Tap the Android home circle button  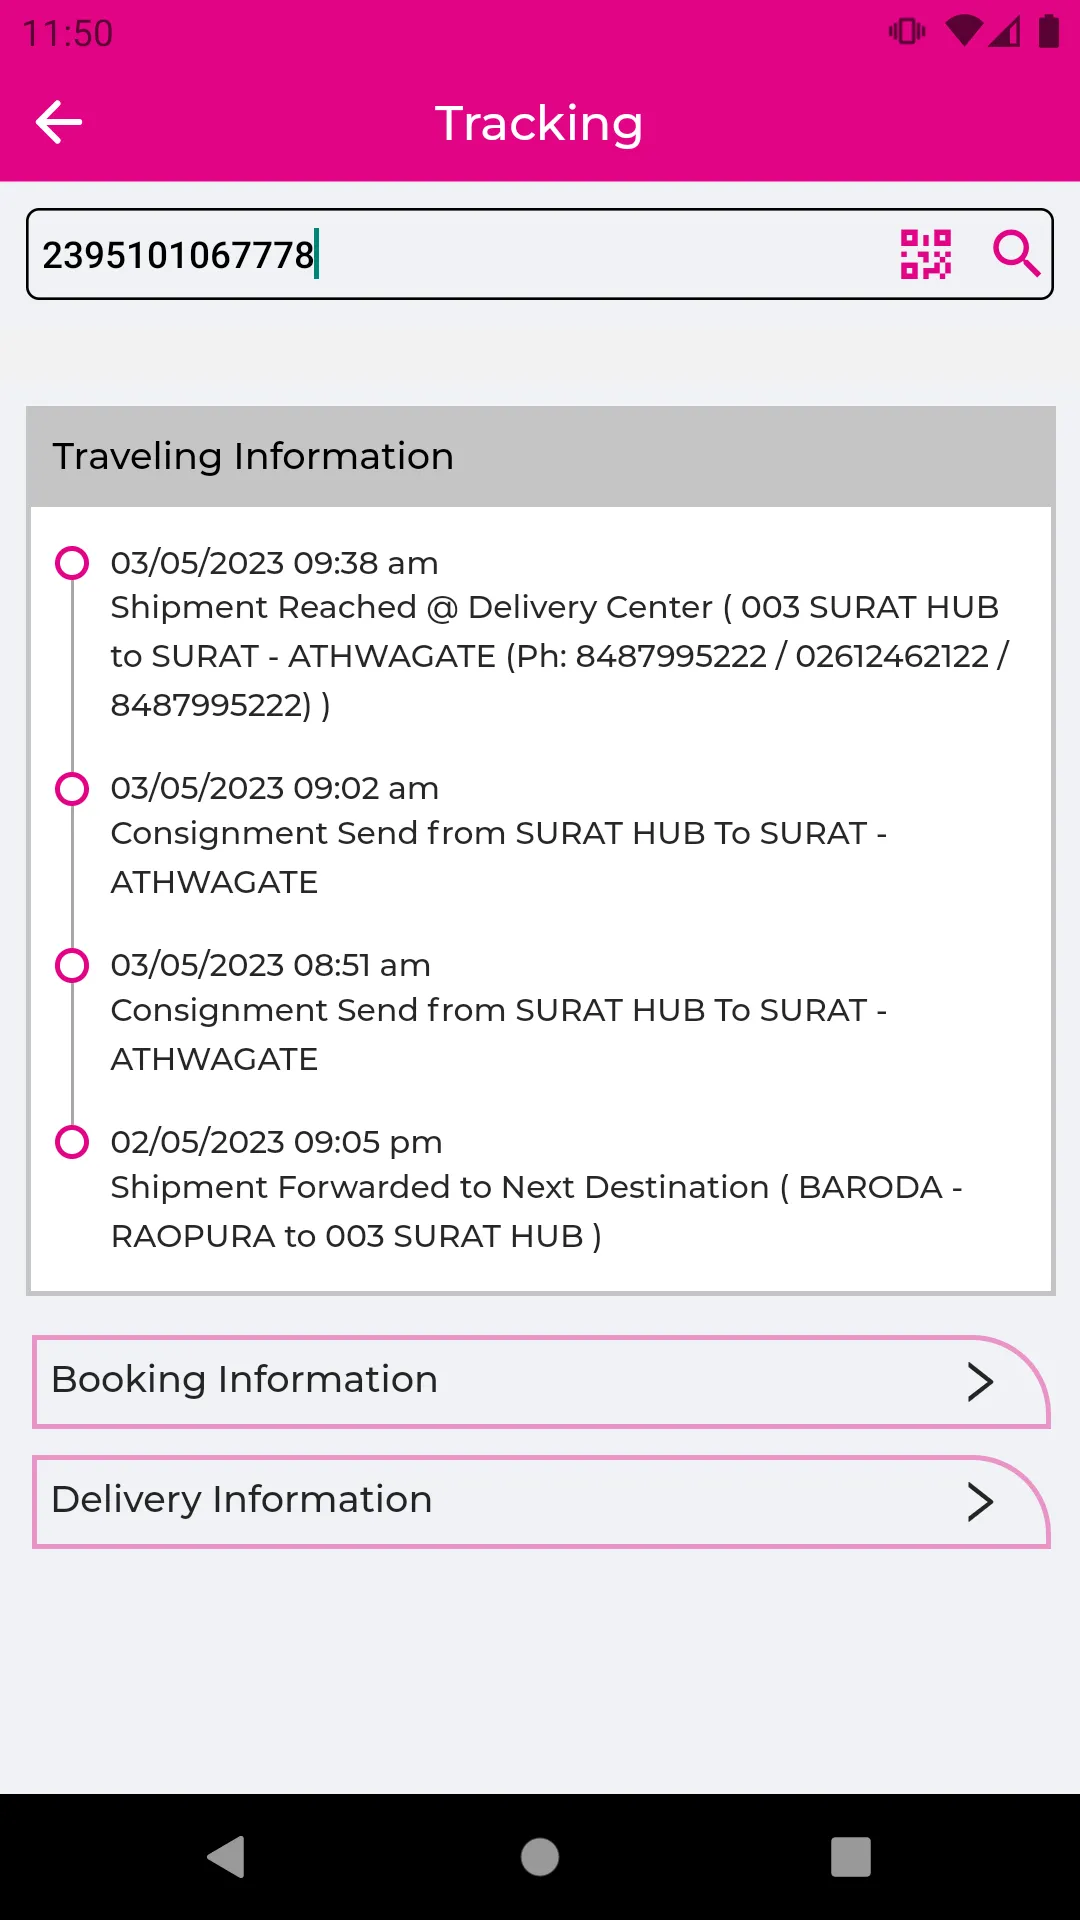(x=540, y=1857)
